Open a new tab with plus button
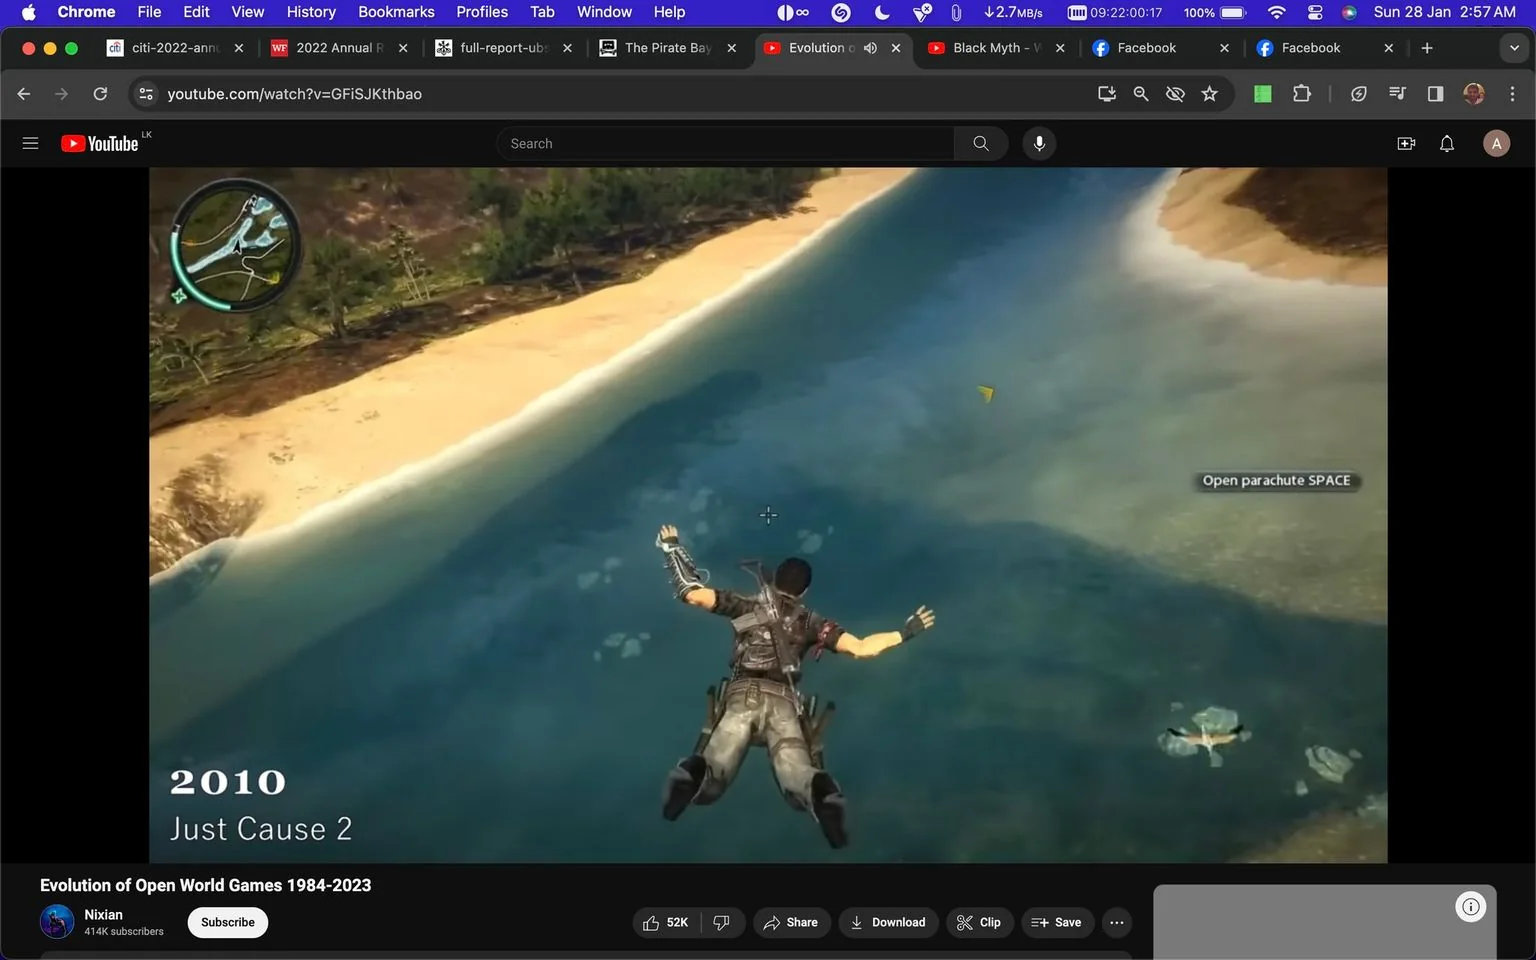1536x960 pixels. point(1427,48)
